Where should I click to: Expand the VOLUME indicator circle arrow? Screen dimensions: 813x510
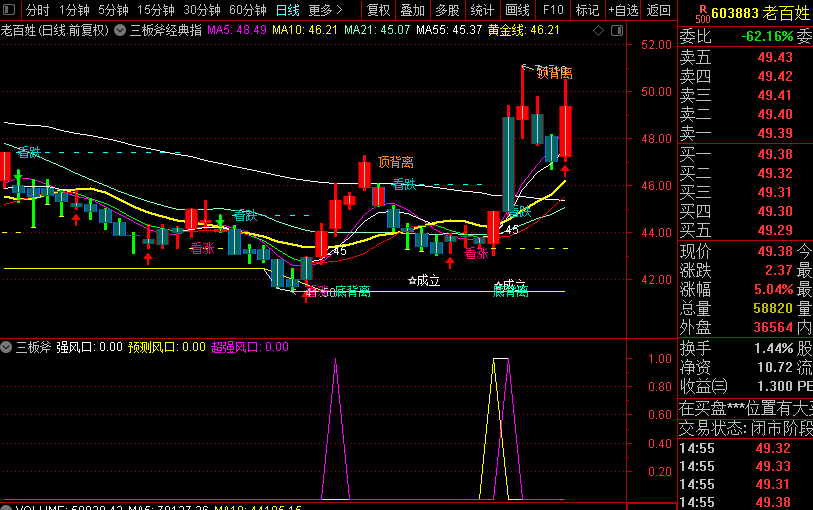coord(7,507)
